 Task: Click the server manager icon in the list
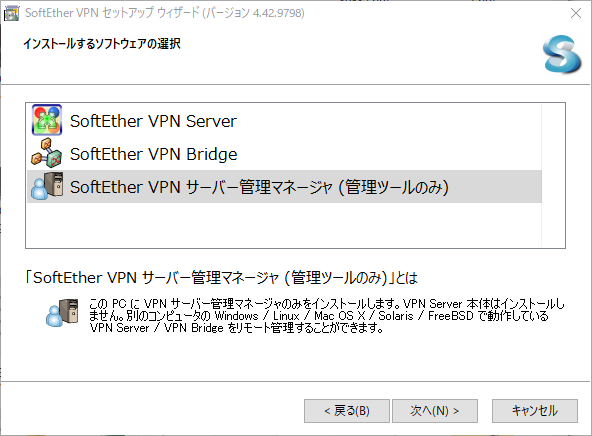pyautogui.click(x=47, y=186)
